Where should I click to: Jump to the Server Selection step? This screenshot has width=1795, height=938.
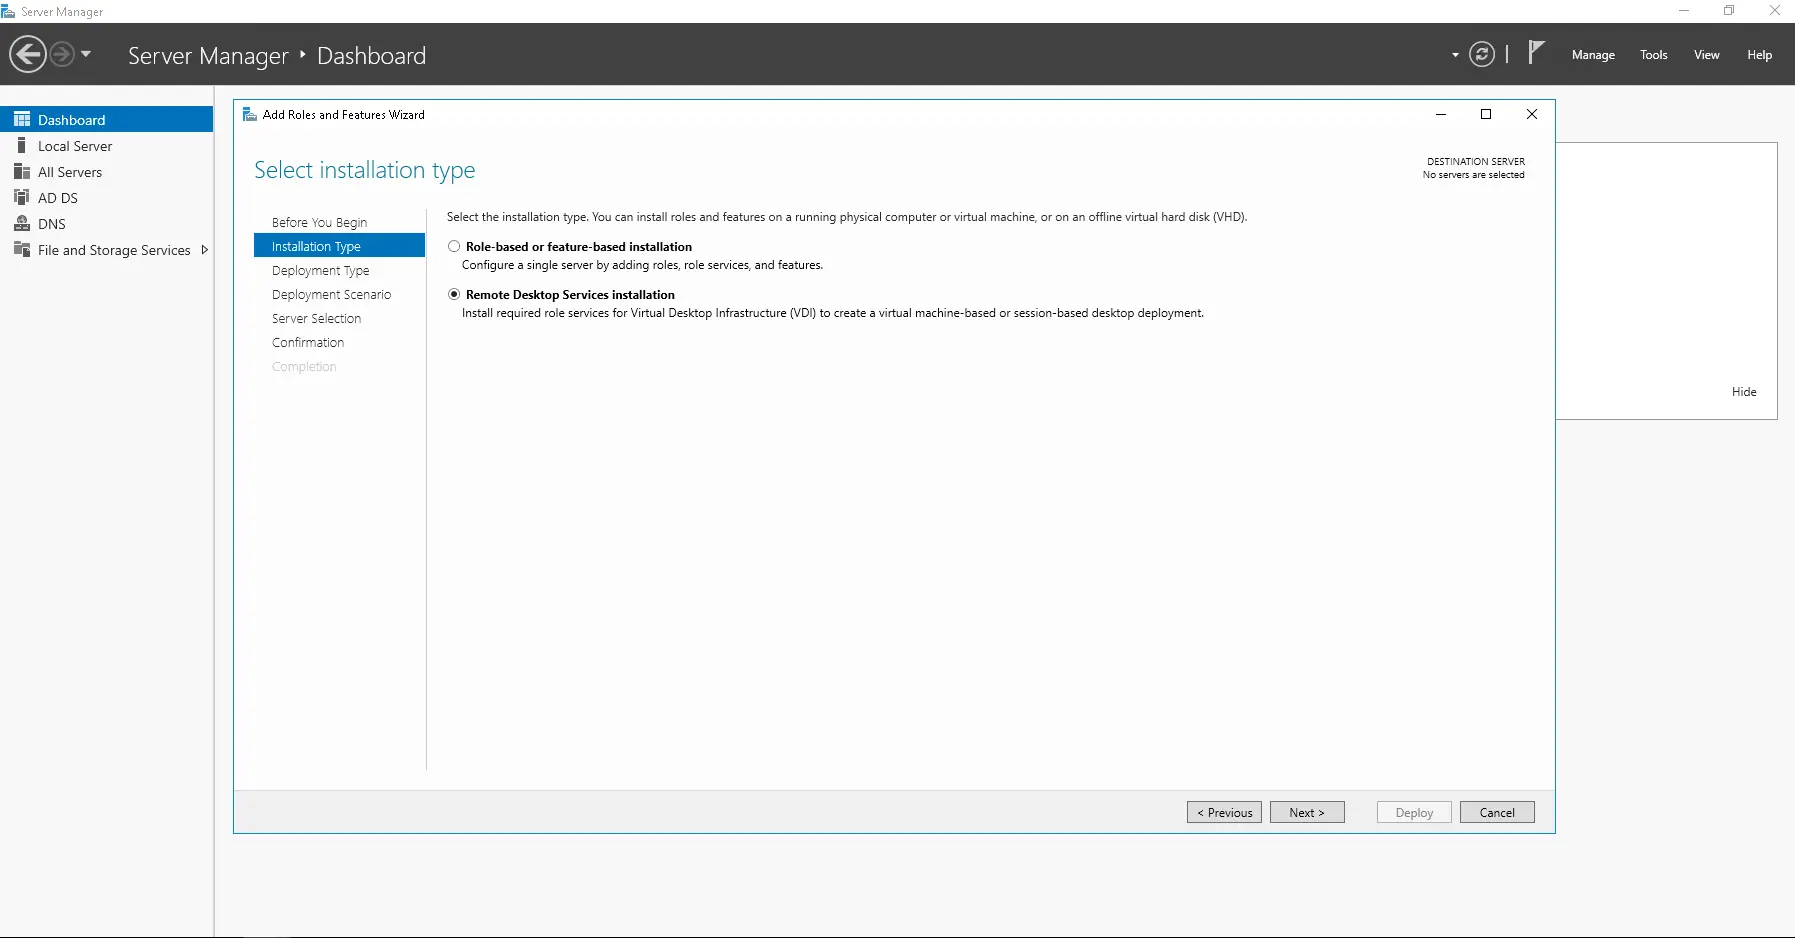[x=316, y=318]
